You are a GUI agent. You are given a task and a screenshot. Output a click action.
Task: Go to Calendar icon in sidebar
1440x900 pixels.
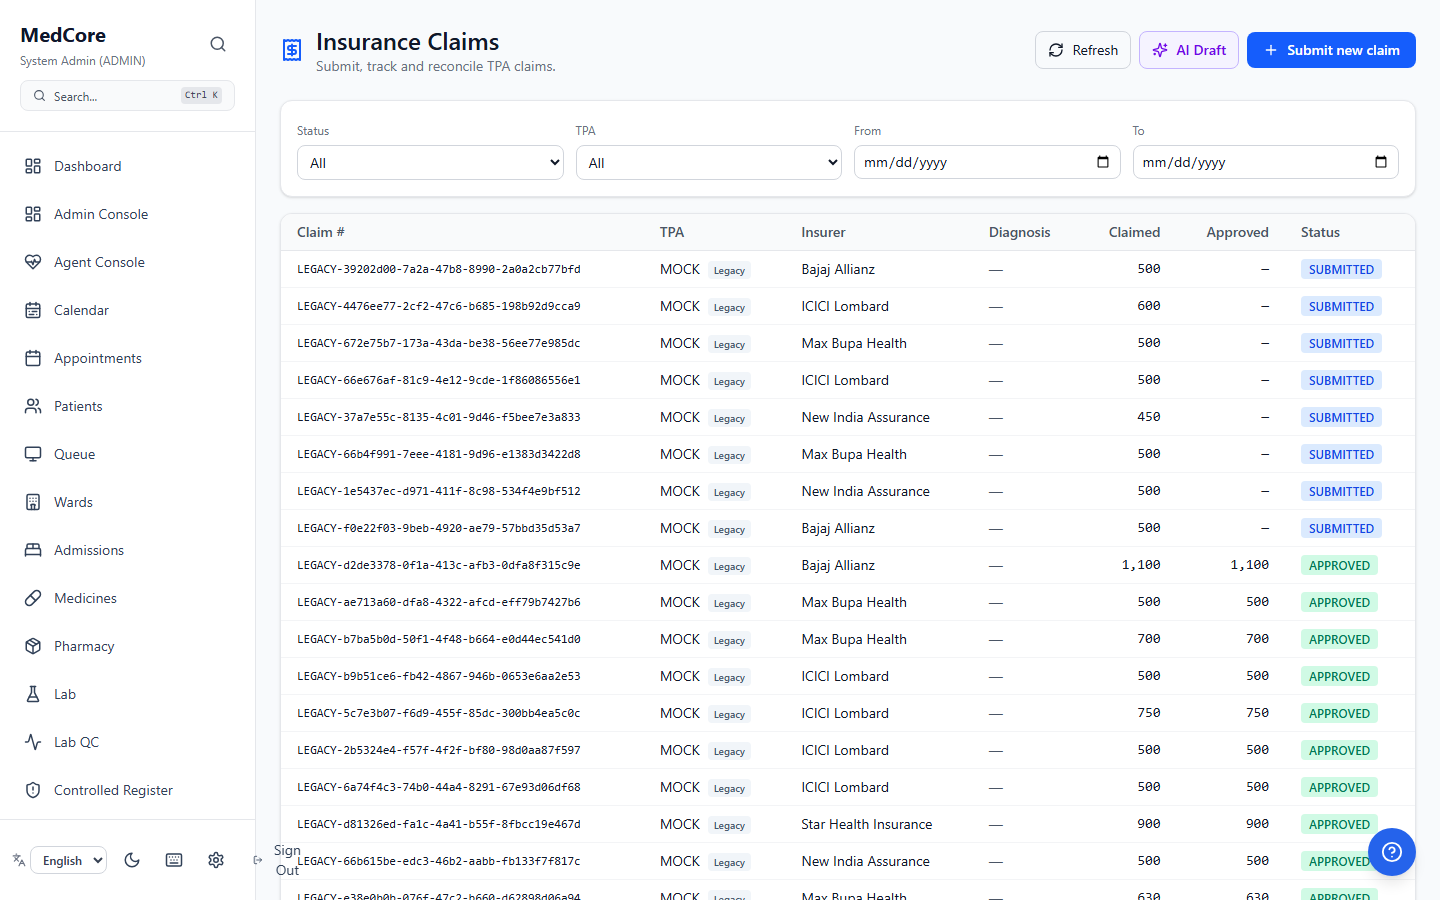(33, 310)
